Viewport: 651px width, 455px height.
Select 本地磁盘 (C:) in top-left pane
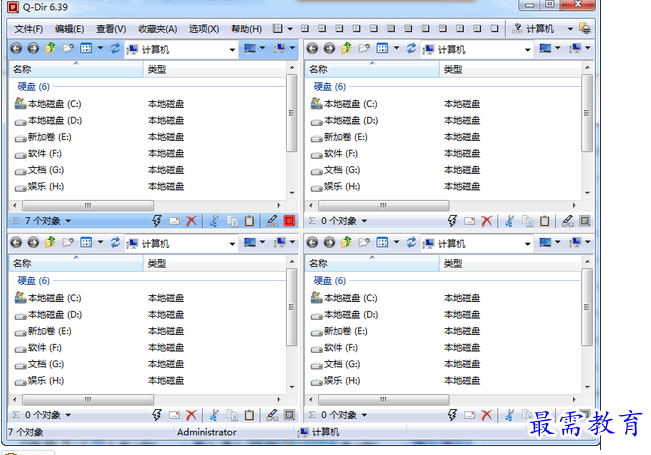pyautogui.click(x=48, y=104)
